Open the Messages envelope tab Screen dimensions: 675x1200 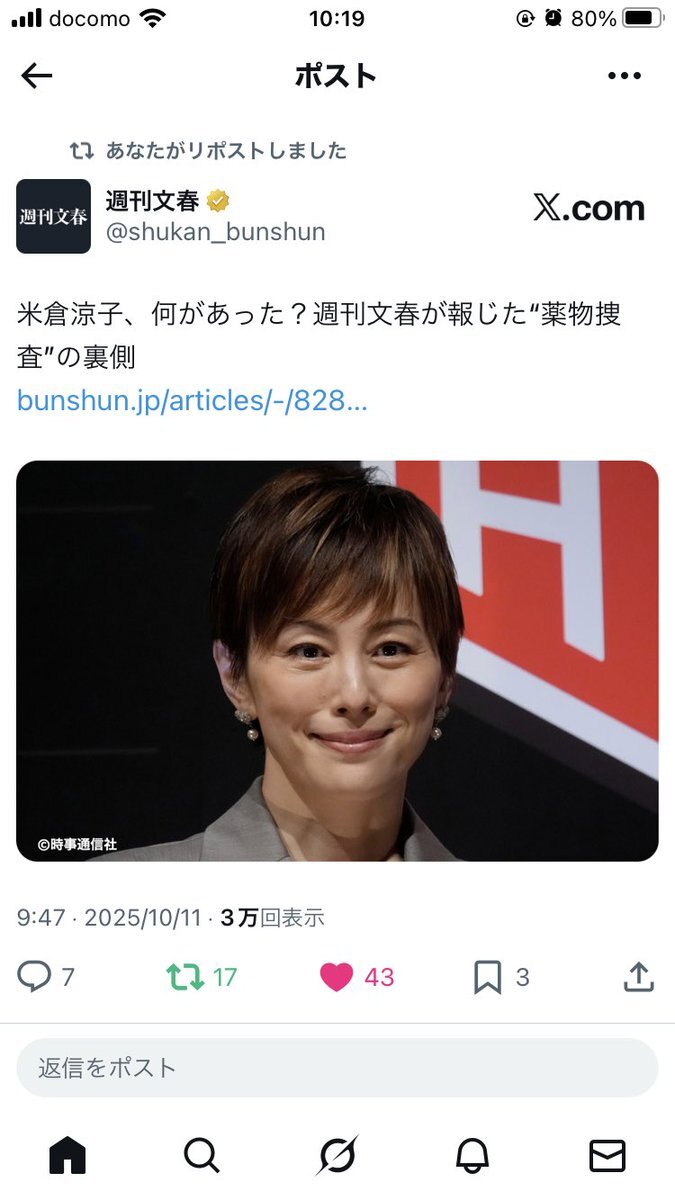pyautogui.click(x=607, y=1156)
